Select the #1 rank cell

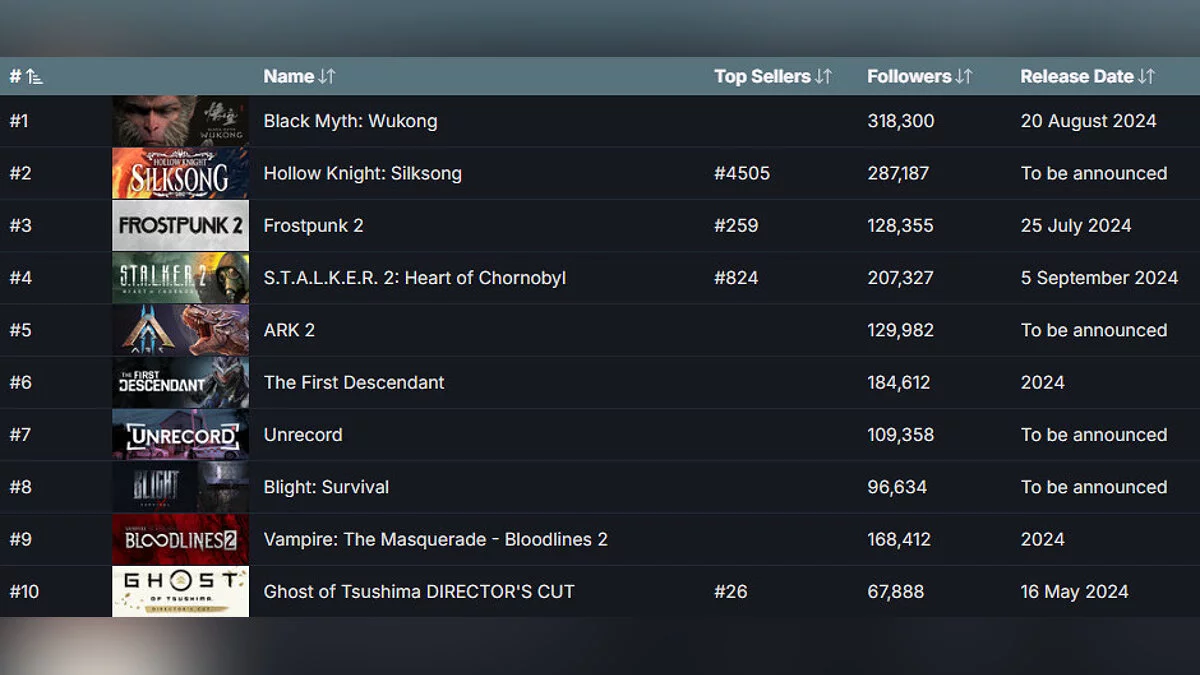click(x=19, y=121)
